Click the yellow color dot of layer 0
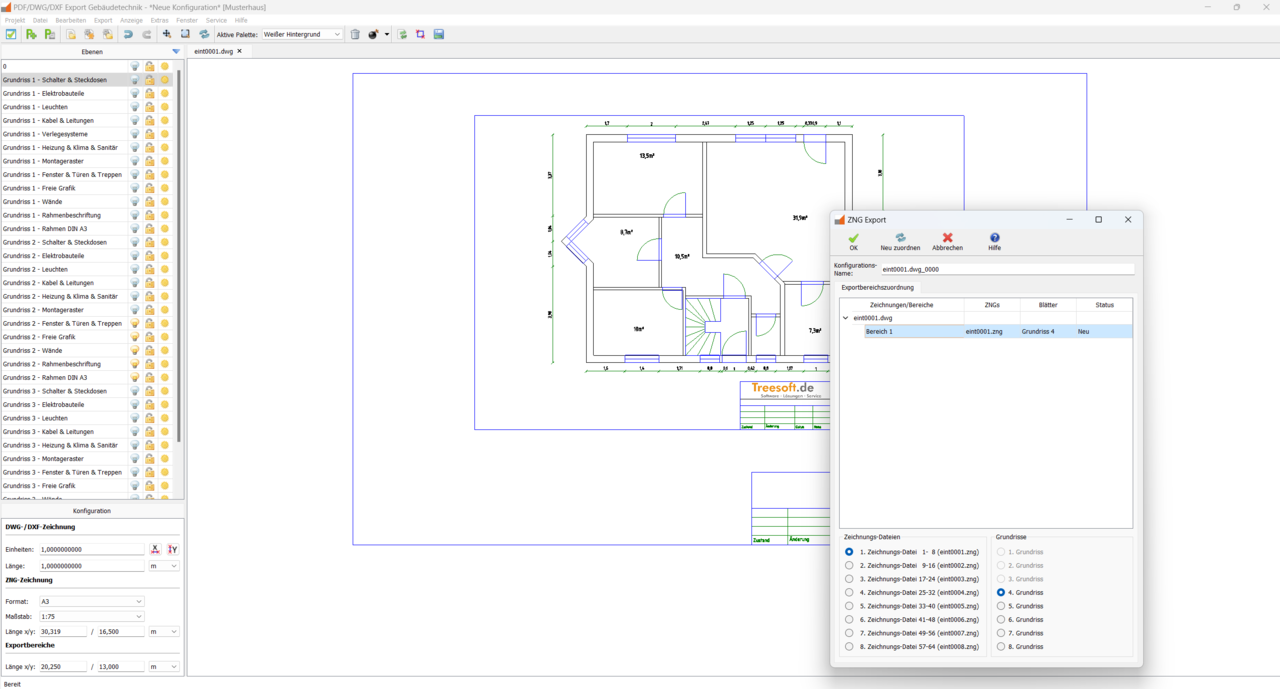This screenshot has width=1280, height=689. click(162, 65)
